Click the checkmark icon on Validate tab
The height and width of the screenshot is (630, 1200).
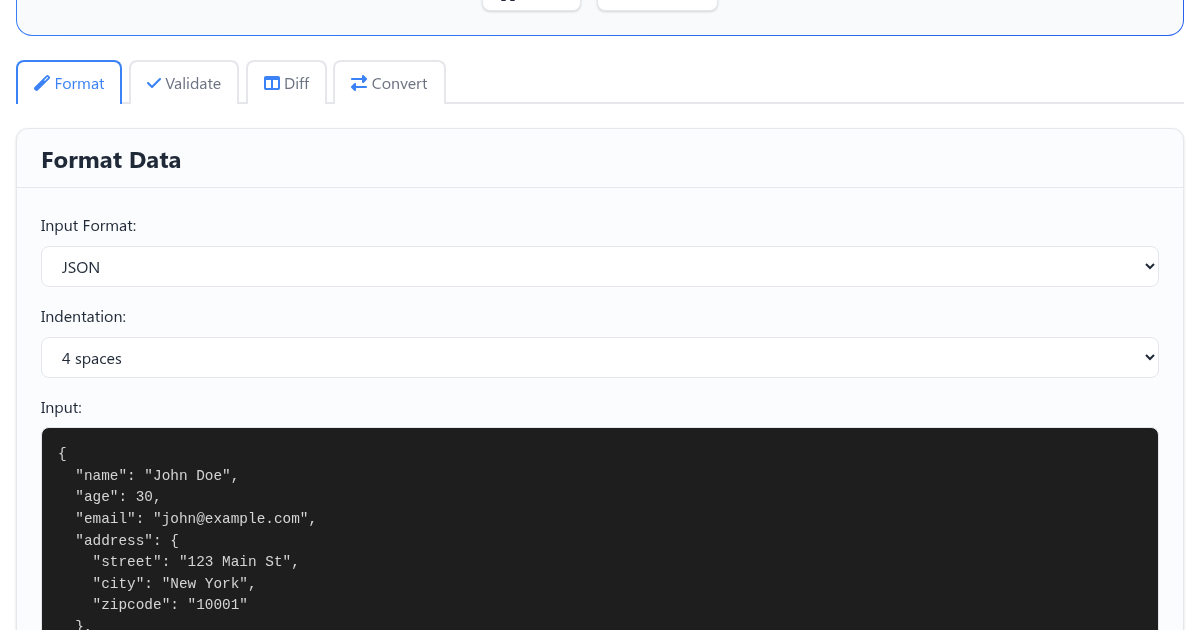pyautogui.click(x=154, y=83)
